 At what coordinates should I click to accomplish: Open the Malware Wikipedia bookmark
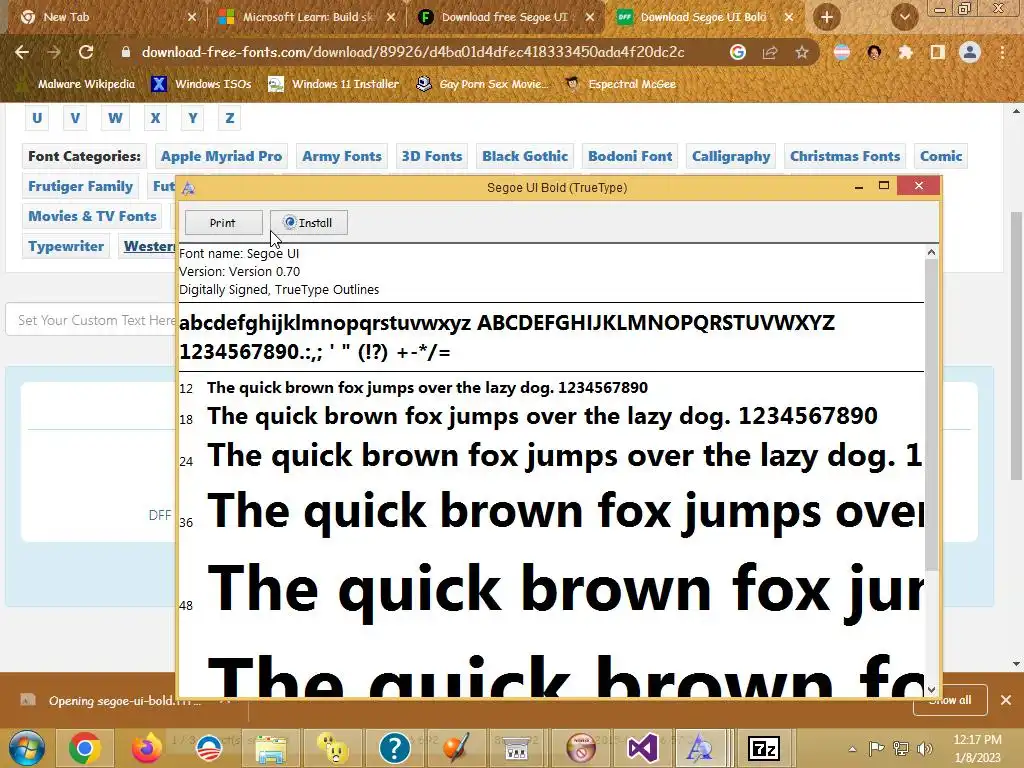[x=77, y=84]
